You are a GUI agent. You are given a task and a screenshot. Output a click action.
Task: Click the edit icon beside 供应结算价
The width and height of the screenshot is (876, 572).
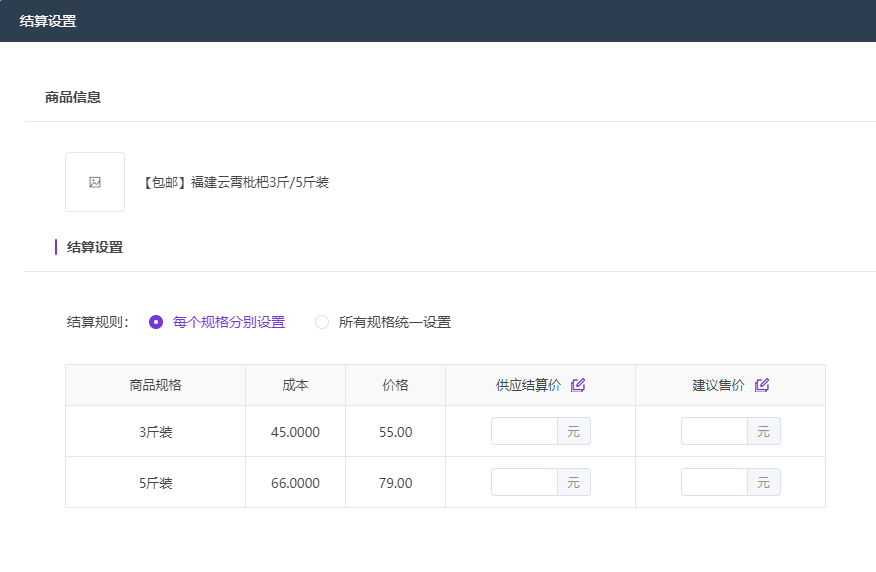578,385
